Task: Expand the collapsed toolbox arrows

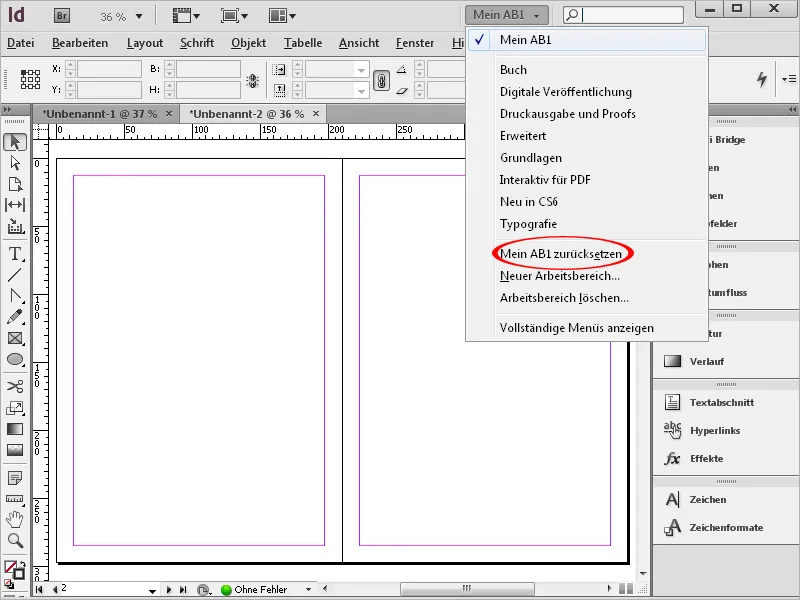Action: (x=7, y=109)
